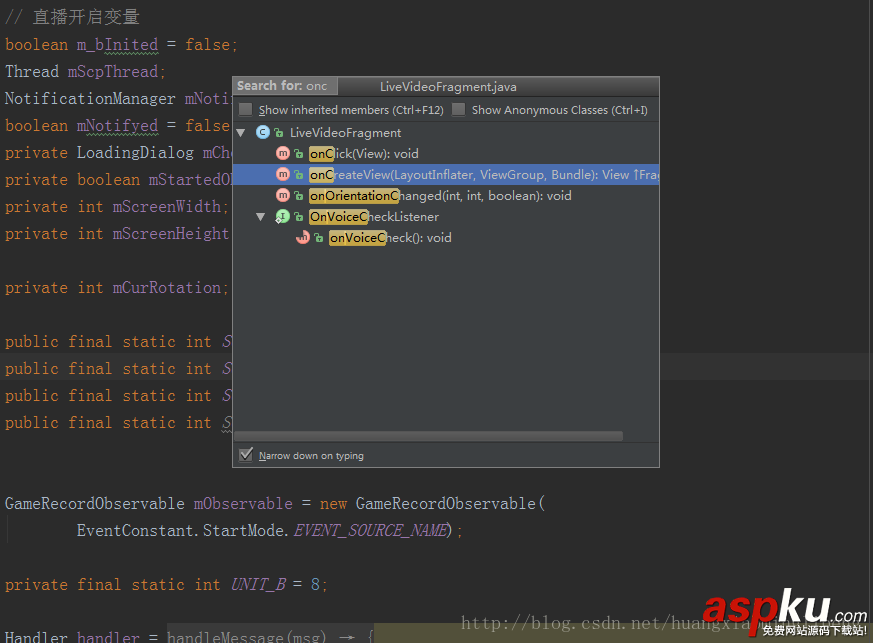Enable Show inherited members

245,110
